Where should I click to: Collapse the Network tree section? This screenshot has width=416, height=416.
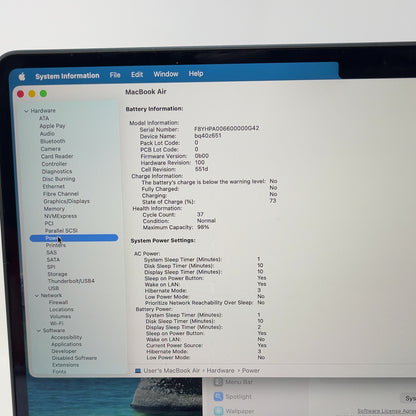click(37, 296)
